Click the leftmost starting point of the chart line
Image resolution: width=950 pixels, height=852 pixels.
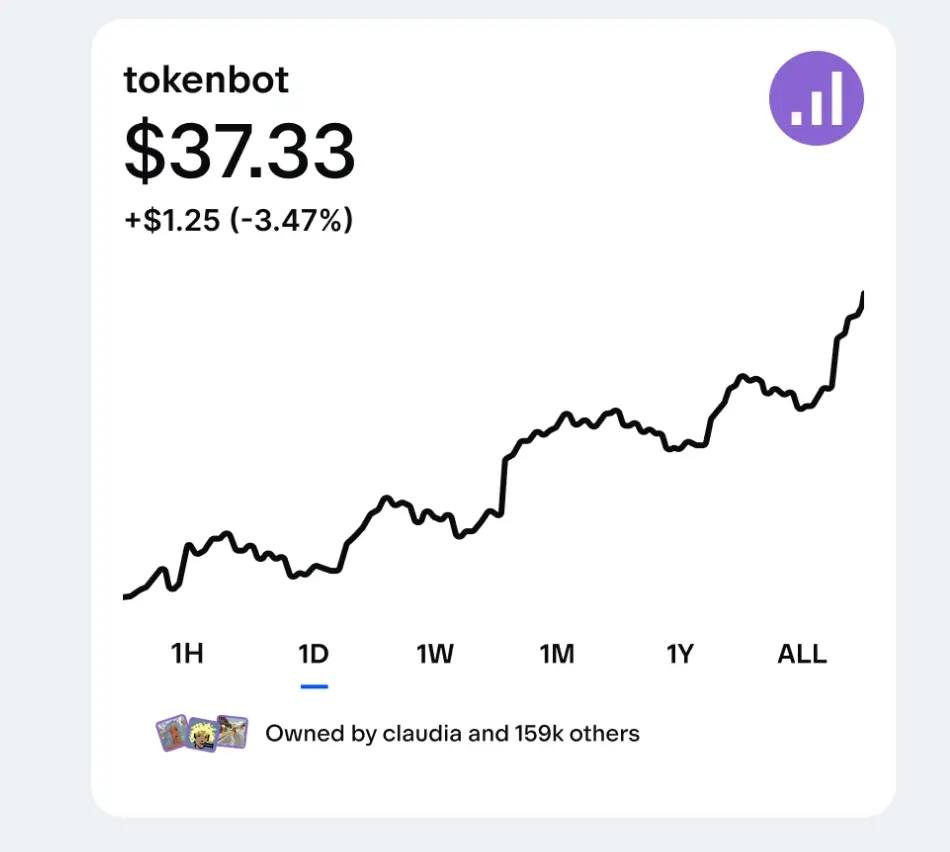(126, 597)
